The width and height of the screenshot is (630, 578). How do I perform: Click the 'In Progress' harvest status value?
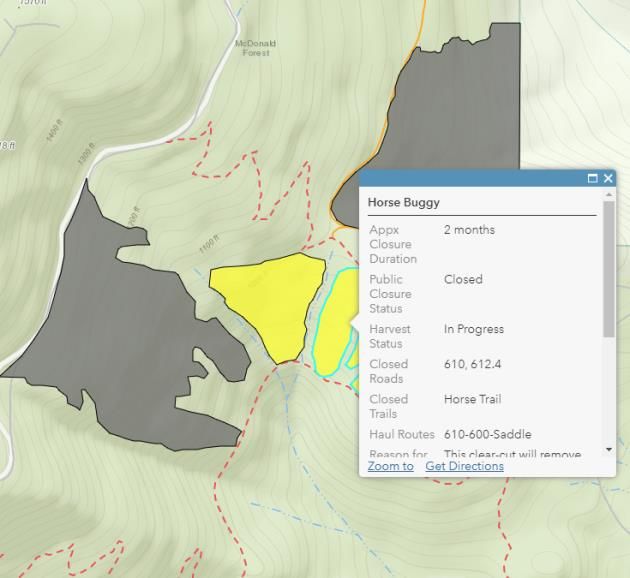point(474,329)
